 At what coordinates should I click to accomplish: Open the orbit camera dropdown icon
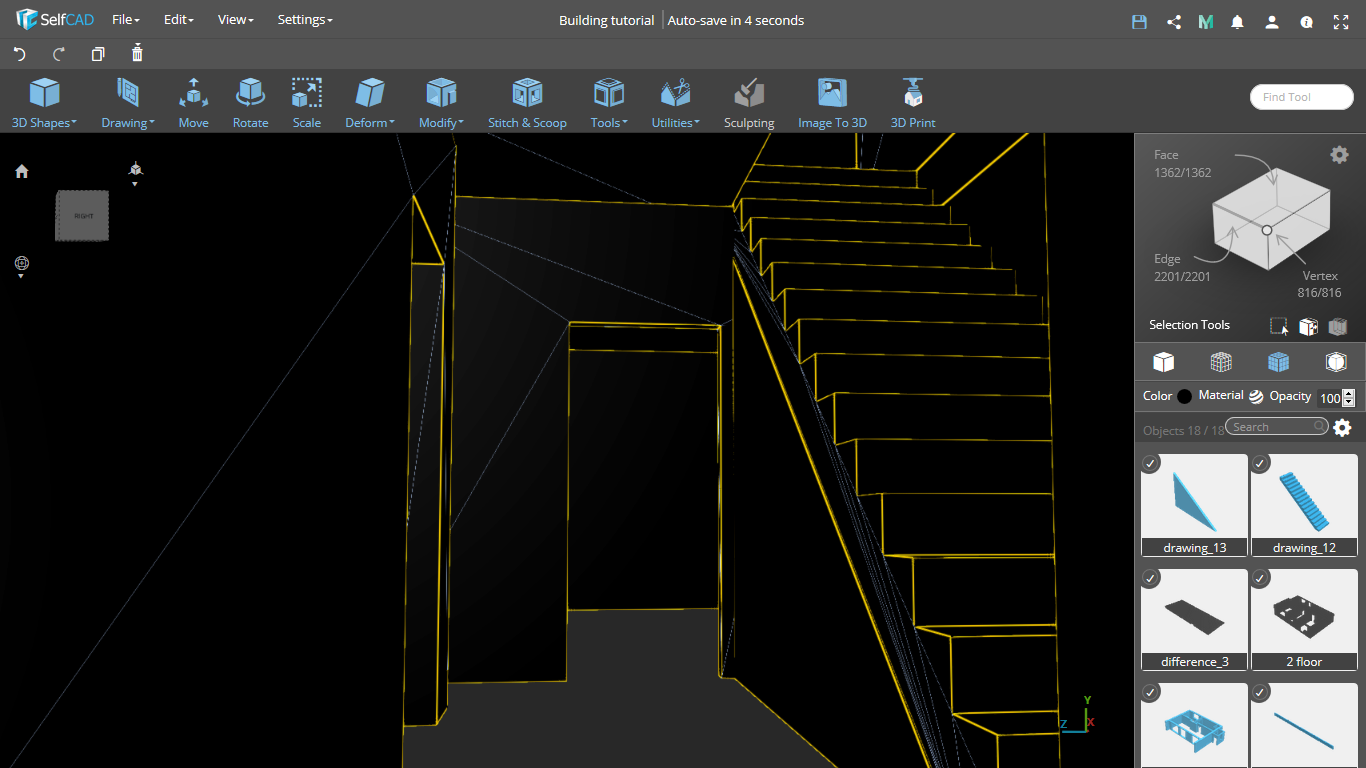coord(21,267)
